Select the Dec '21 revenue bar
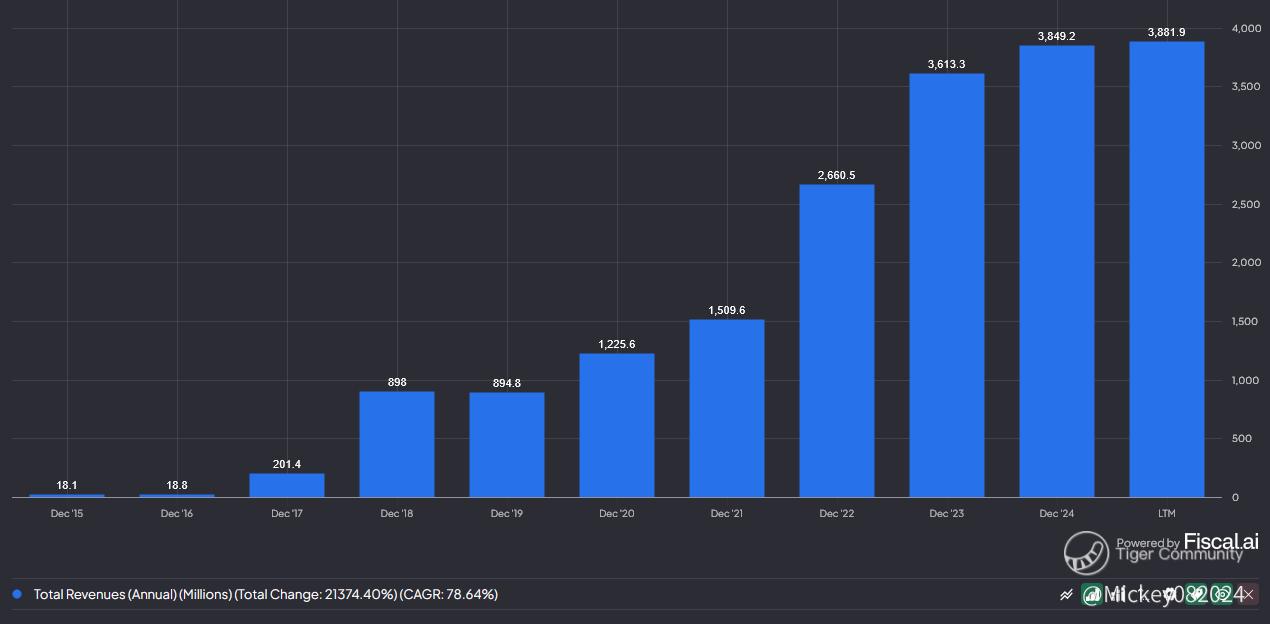The height and width of the screenshot is (624, 1270). point(727,408)
